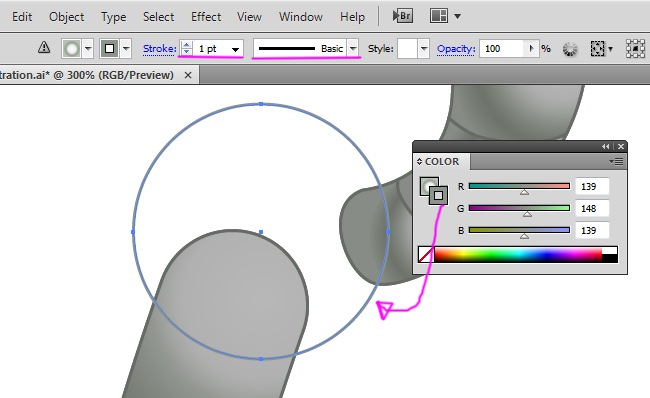
Task: Open the Select Similar Objects dropdown arrow
Action: tap(610, 49)
